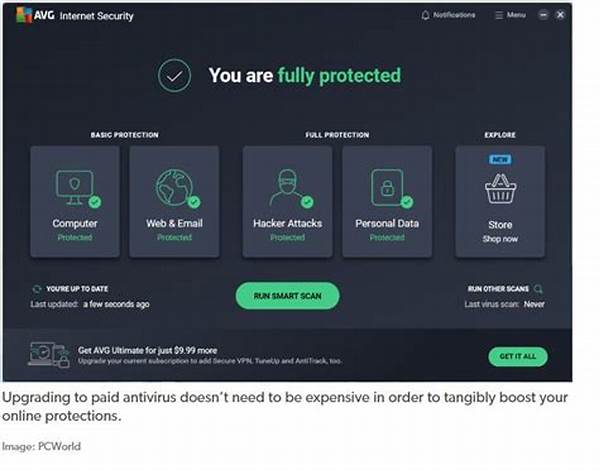600x470 pixels.
Task: Click the large checkmark circle status icon
Action: 174,75
